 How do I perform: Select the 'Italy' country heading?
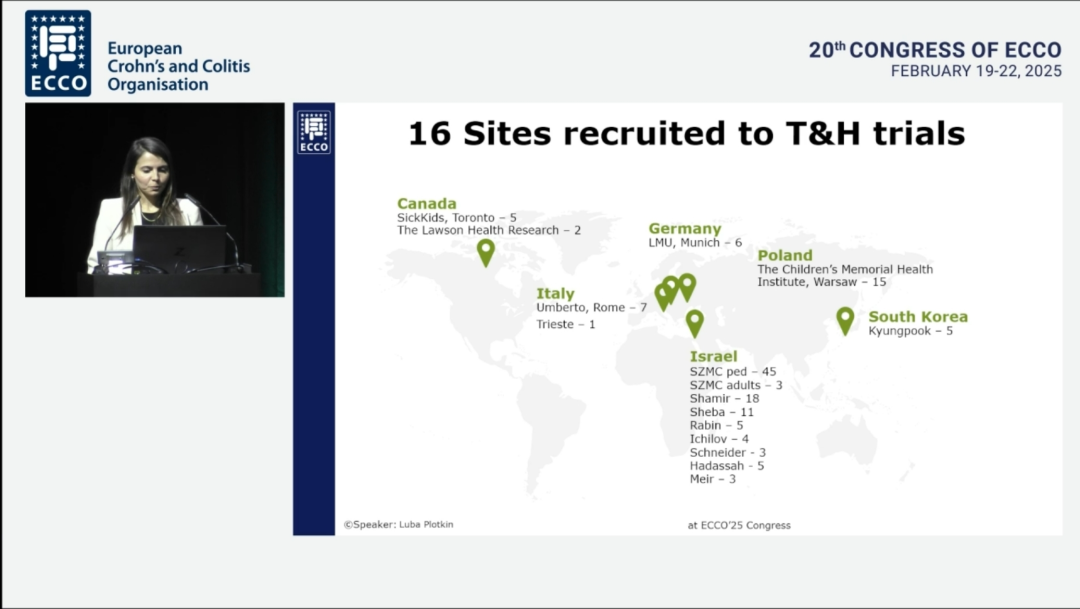pyautogui.click(x=555, y=294)
